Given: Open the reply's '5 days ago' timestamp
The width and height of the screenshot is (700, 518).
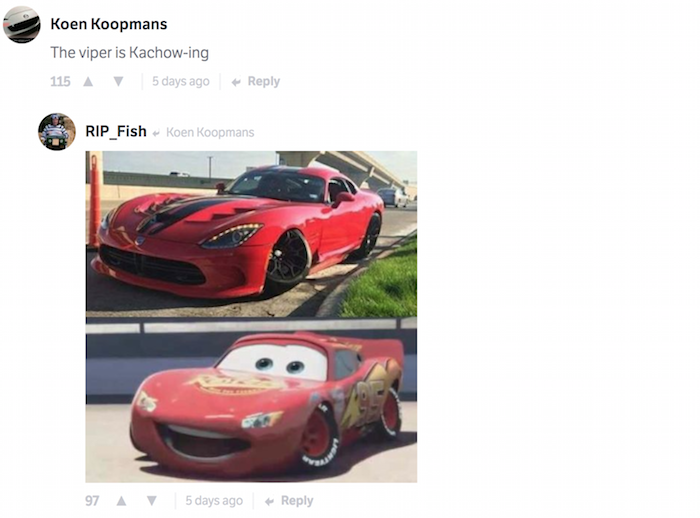Looking at the screenshot, I should (214, 501).
